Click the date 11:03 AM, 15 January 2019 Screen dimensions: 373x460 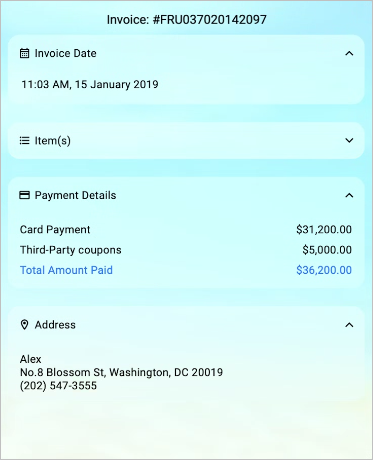pyautogui.click(x=90, y=84)
